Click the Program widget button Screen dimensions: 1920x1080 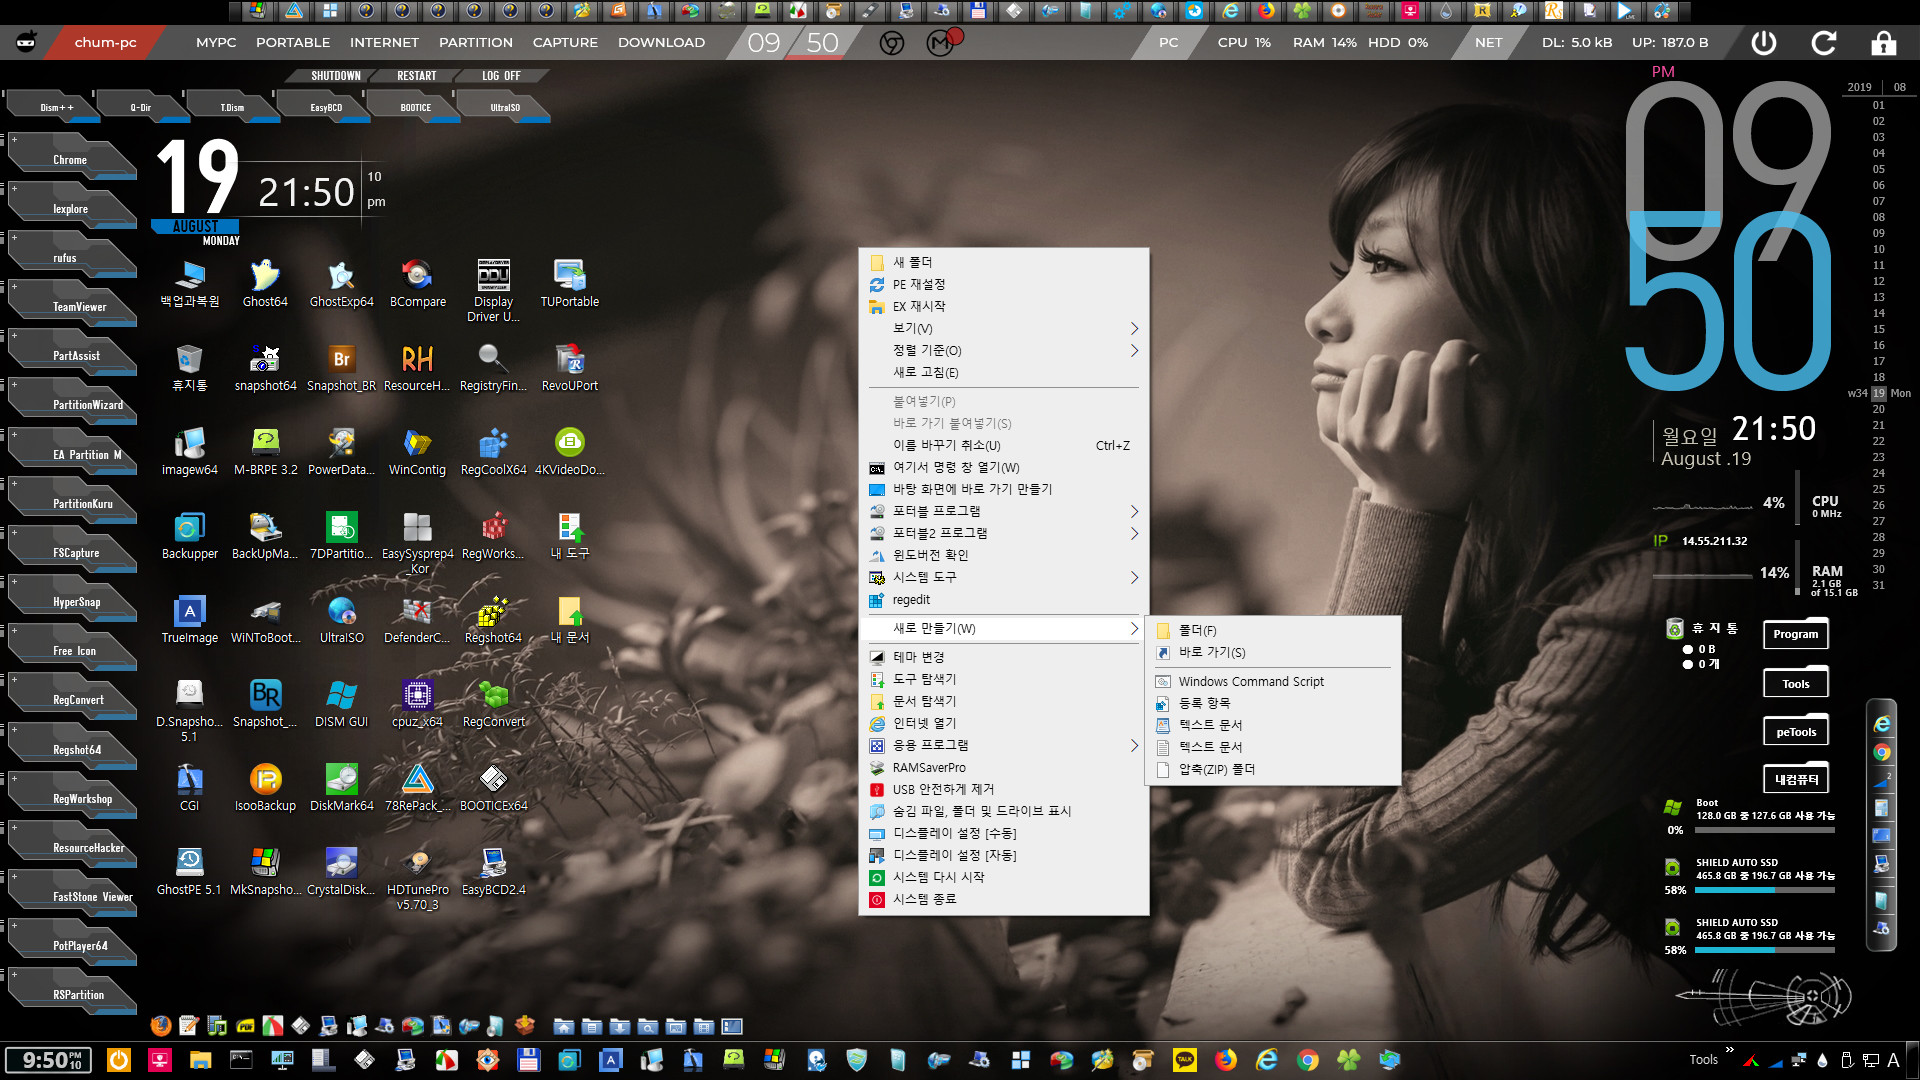tap(1795, 634)
